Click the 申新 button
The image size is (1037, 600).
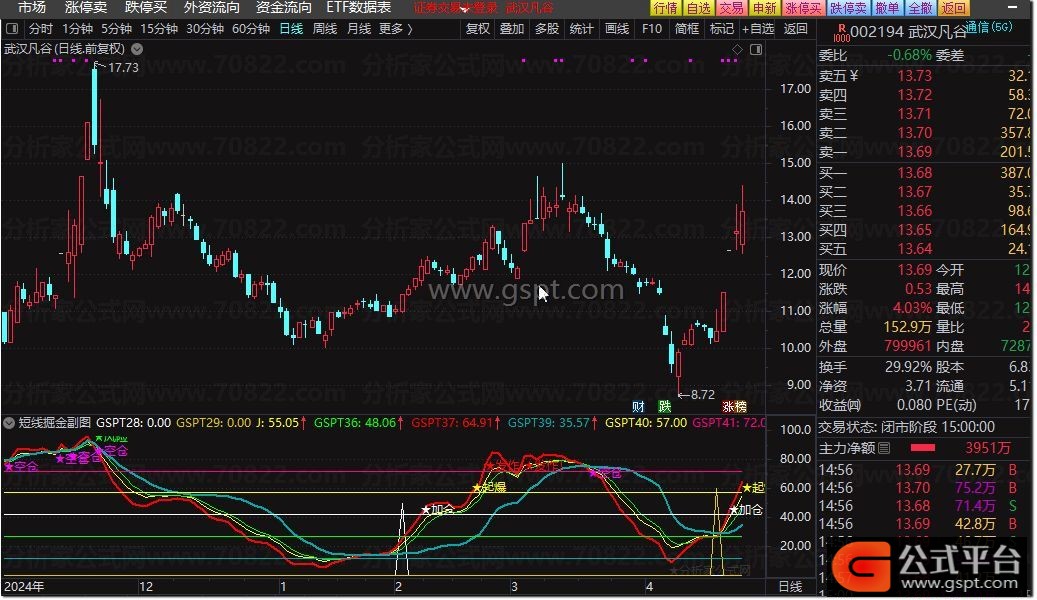point(765,8)
